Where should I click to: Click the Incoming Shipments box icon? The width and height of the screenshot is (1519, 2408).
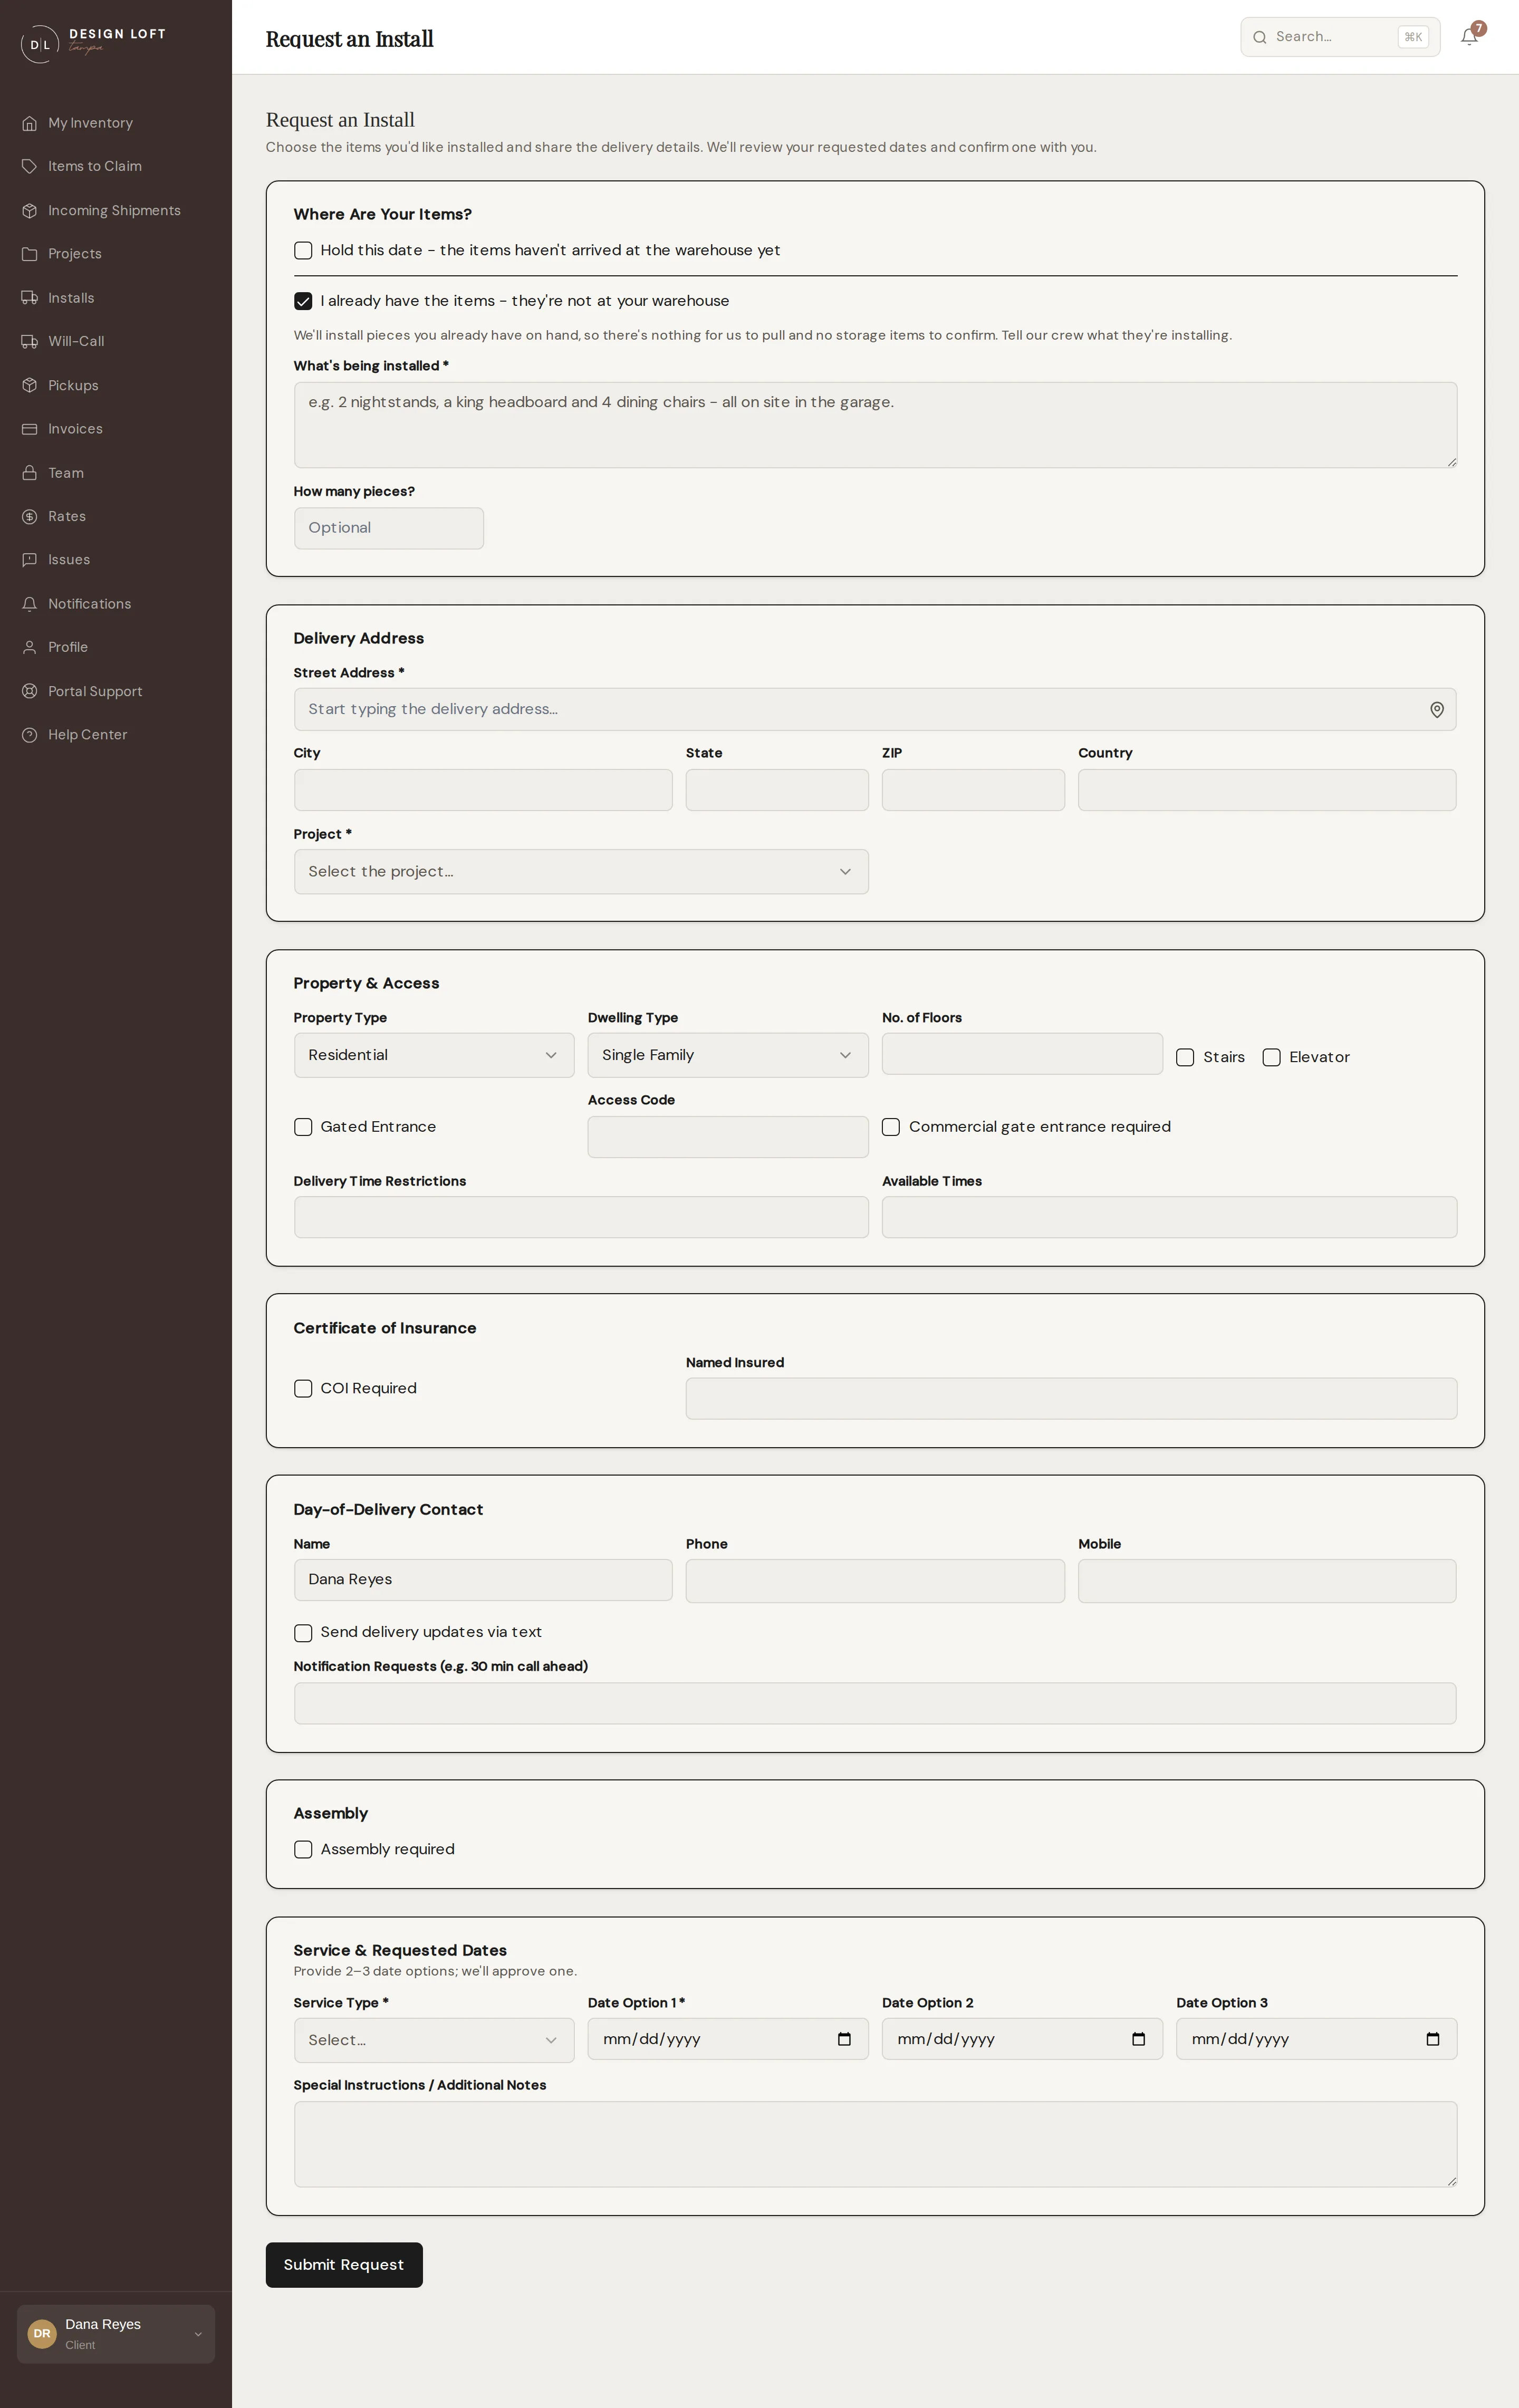coord(30,210)
